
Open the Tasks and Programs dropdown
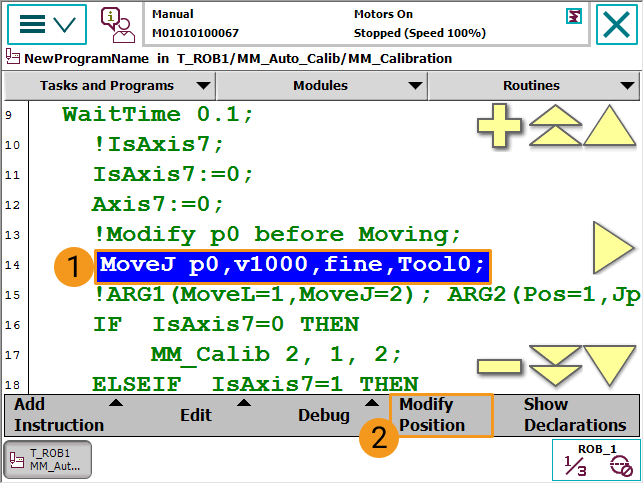[x=110, y=86]
